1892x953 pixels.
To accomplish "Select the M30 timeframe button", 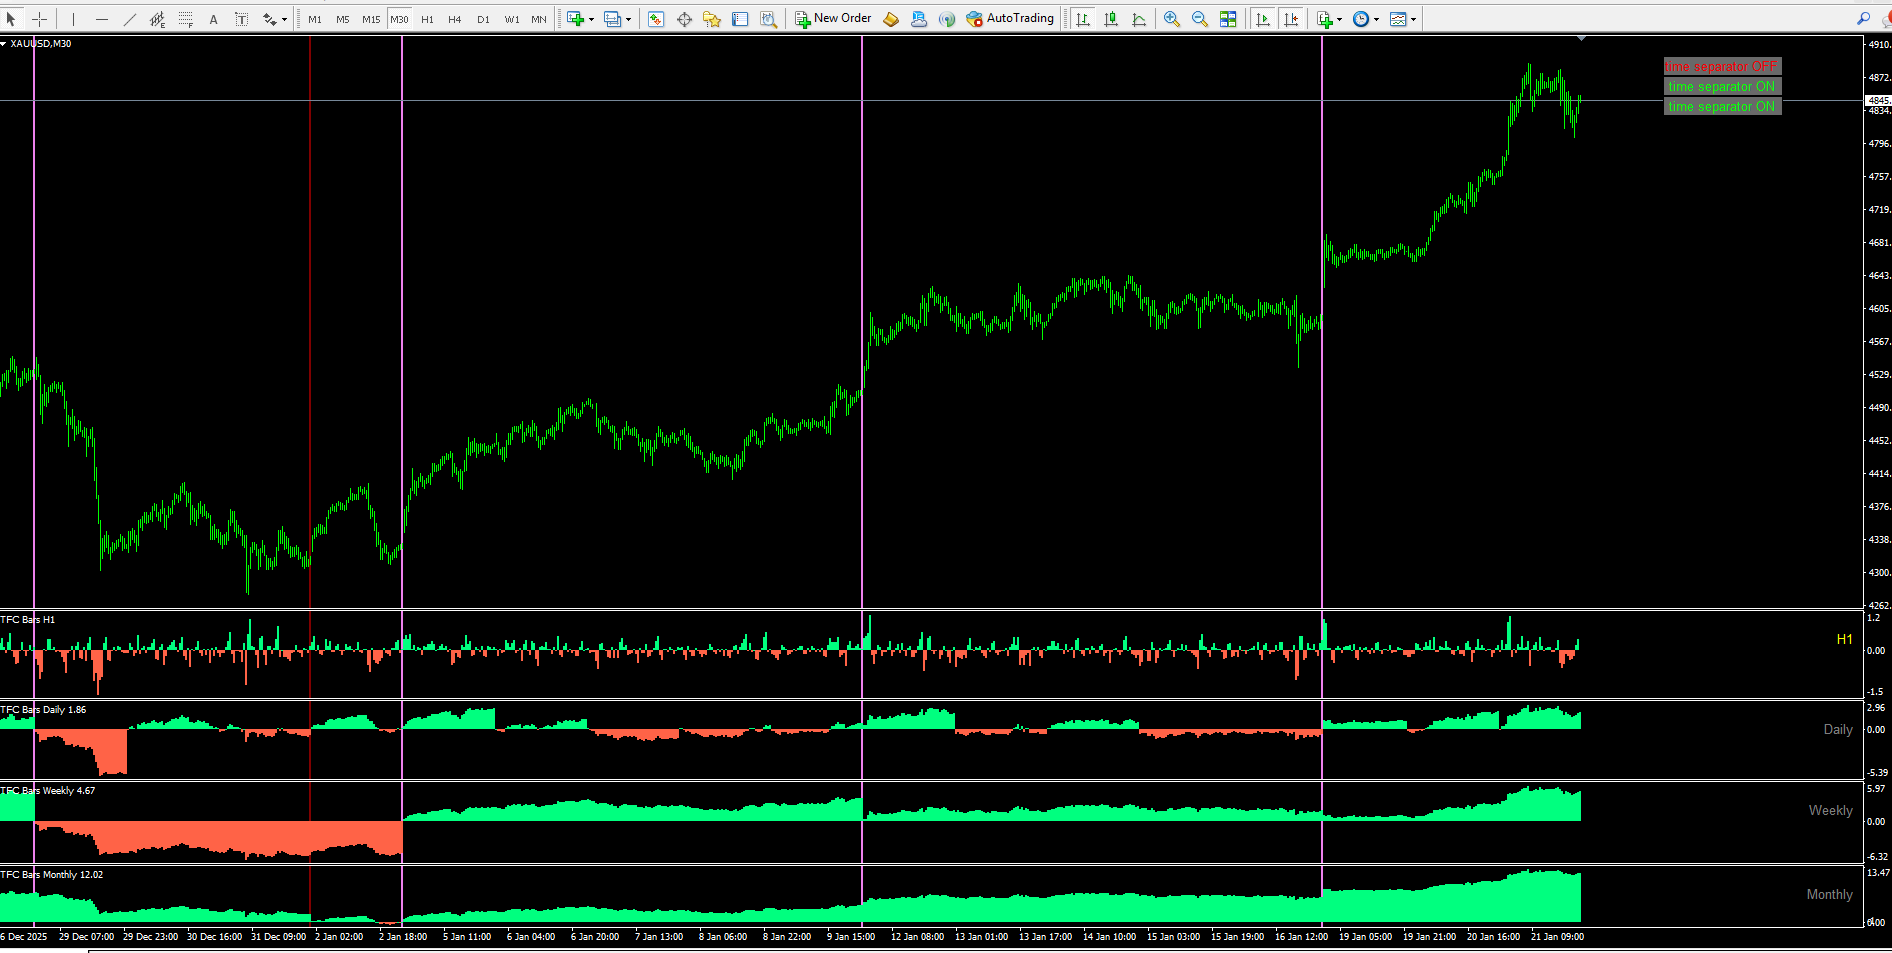I will (399, 19).
